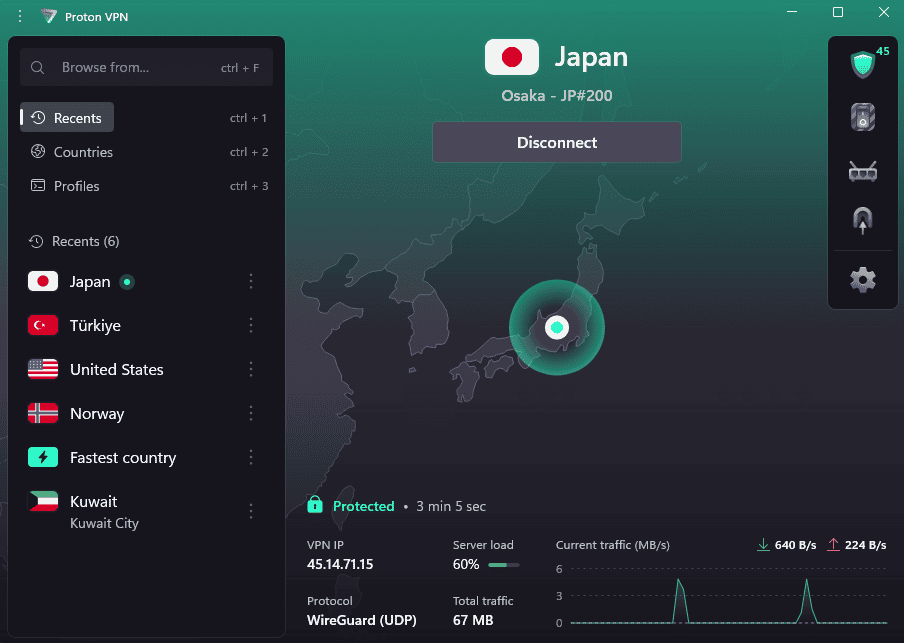Screen dimensions: 904x643
Task: Connect to Norway from recents
Action: pos(97,414)
